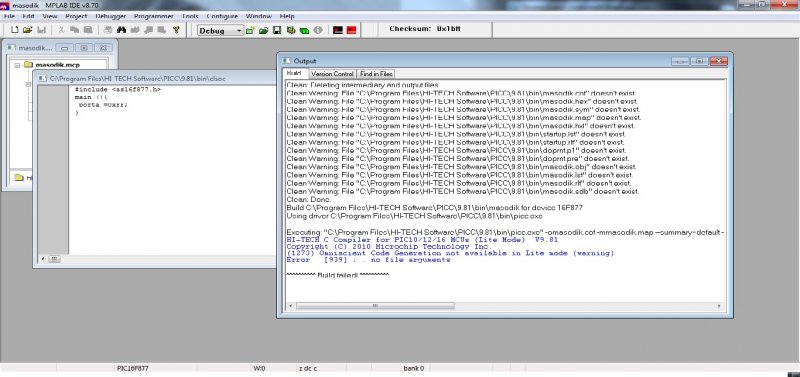Click the Build All red icon
This screenshot has width=800, height=377.
351,31
